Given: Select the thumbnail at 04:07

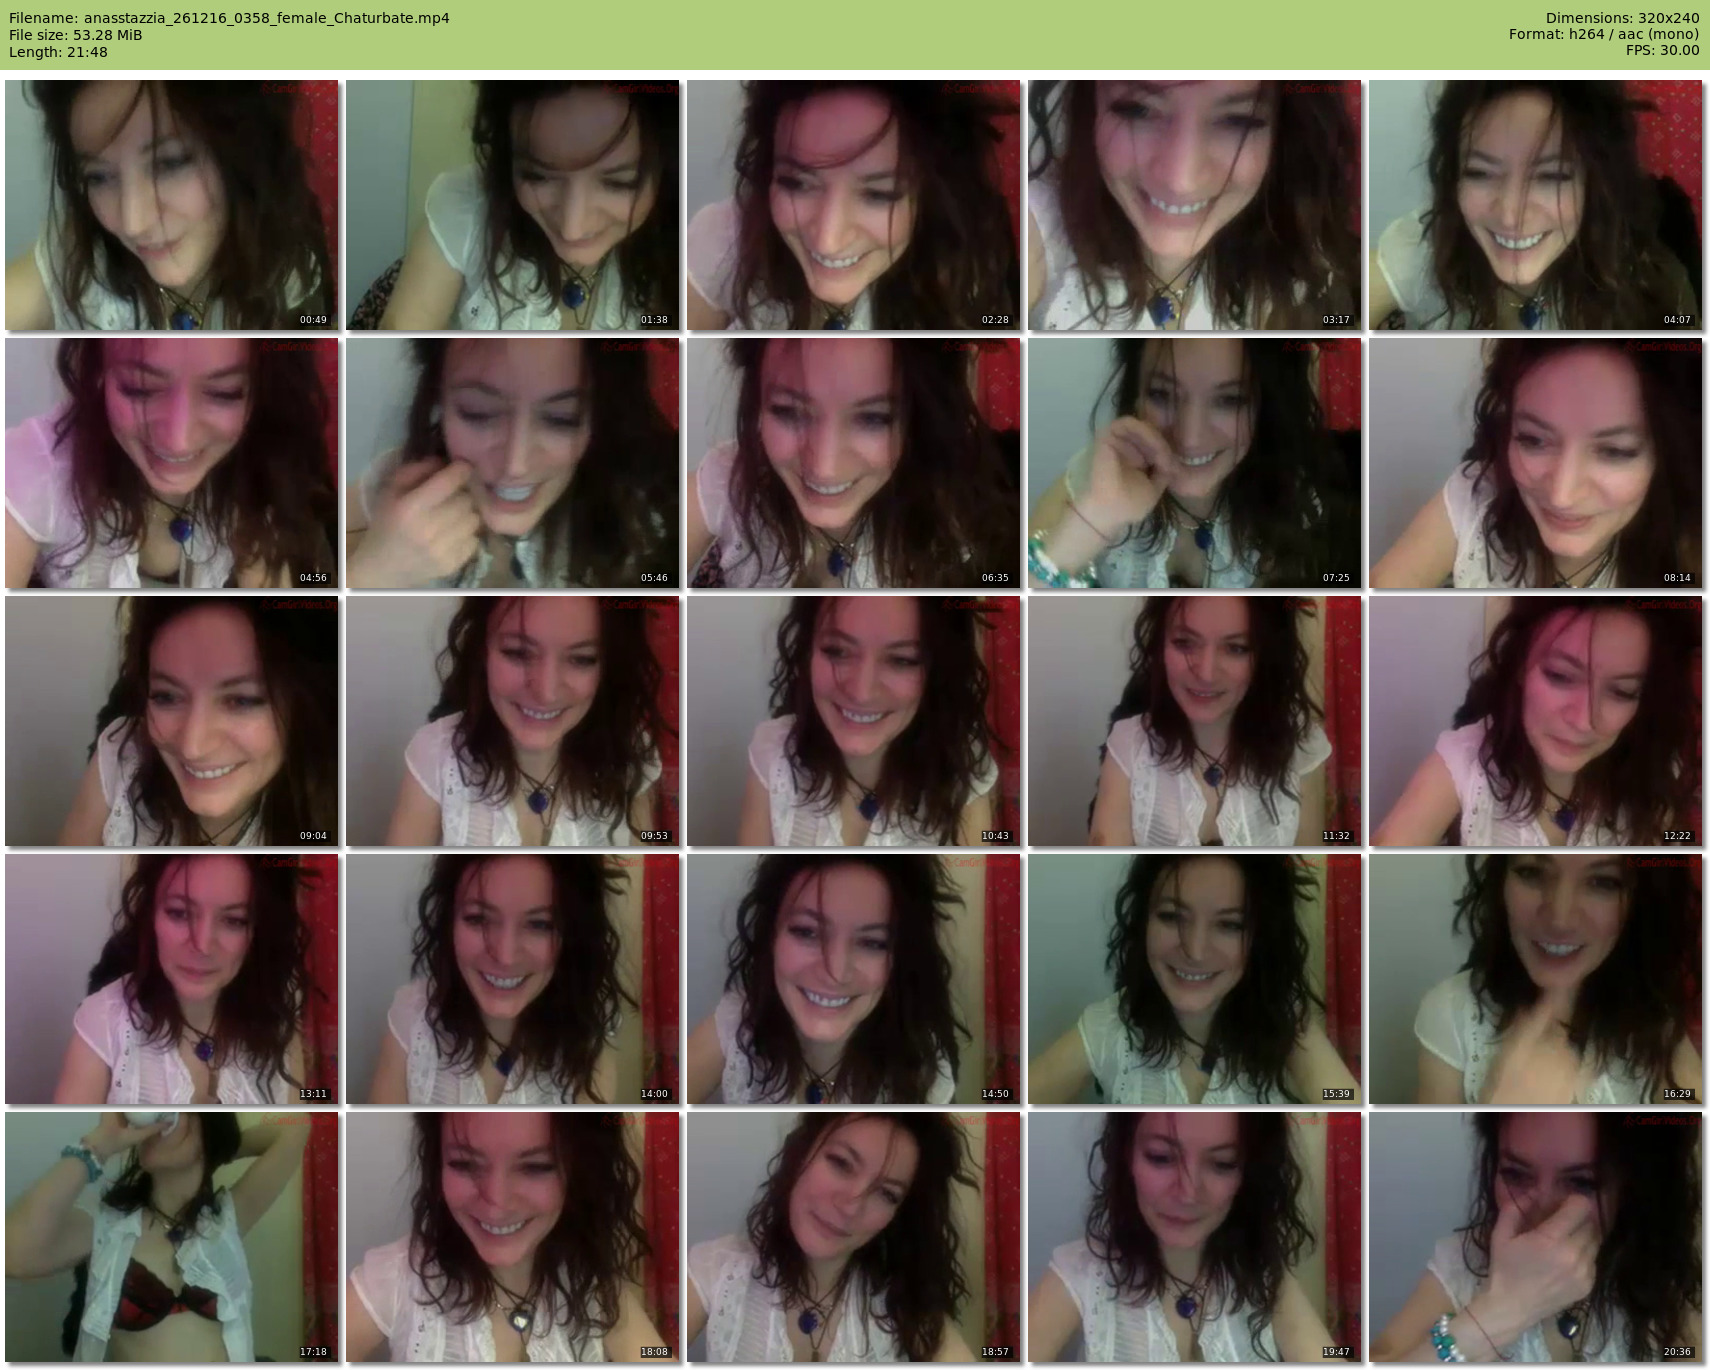Looking at the screenshot, I should coord(1535,205).
